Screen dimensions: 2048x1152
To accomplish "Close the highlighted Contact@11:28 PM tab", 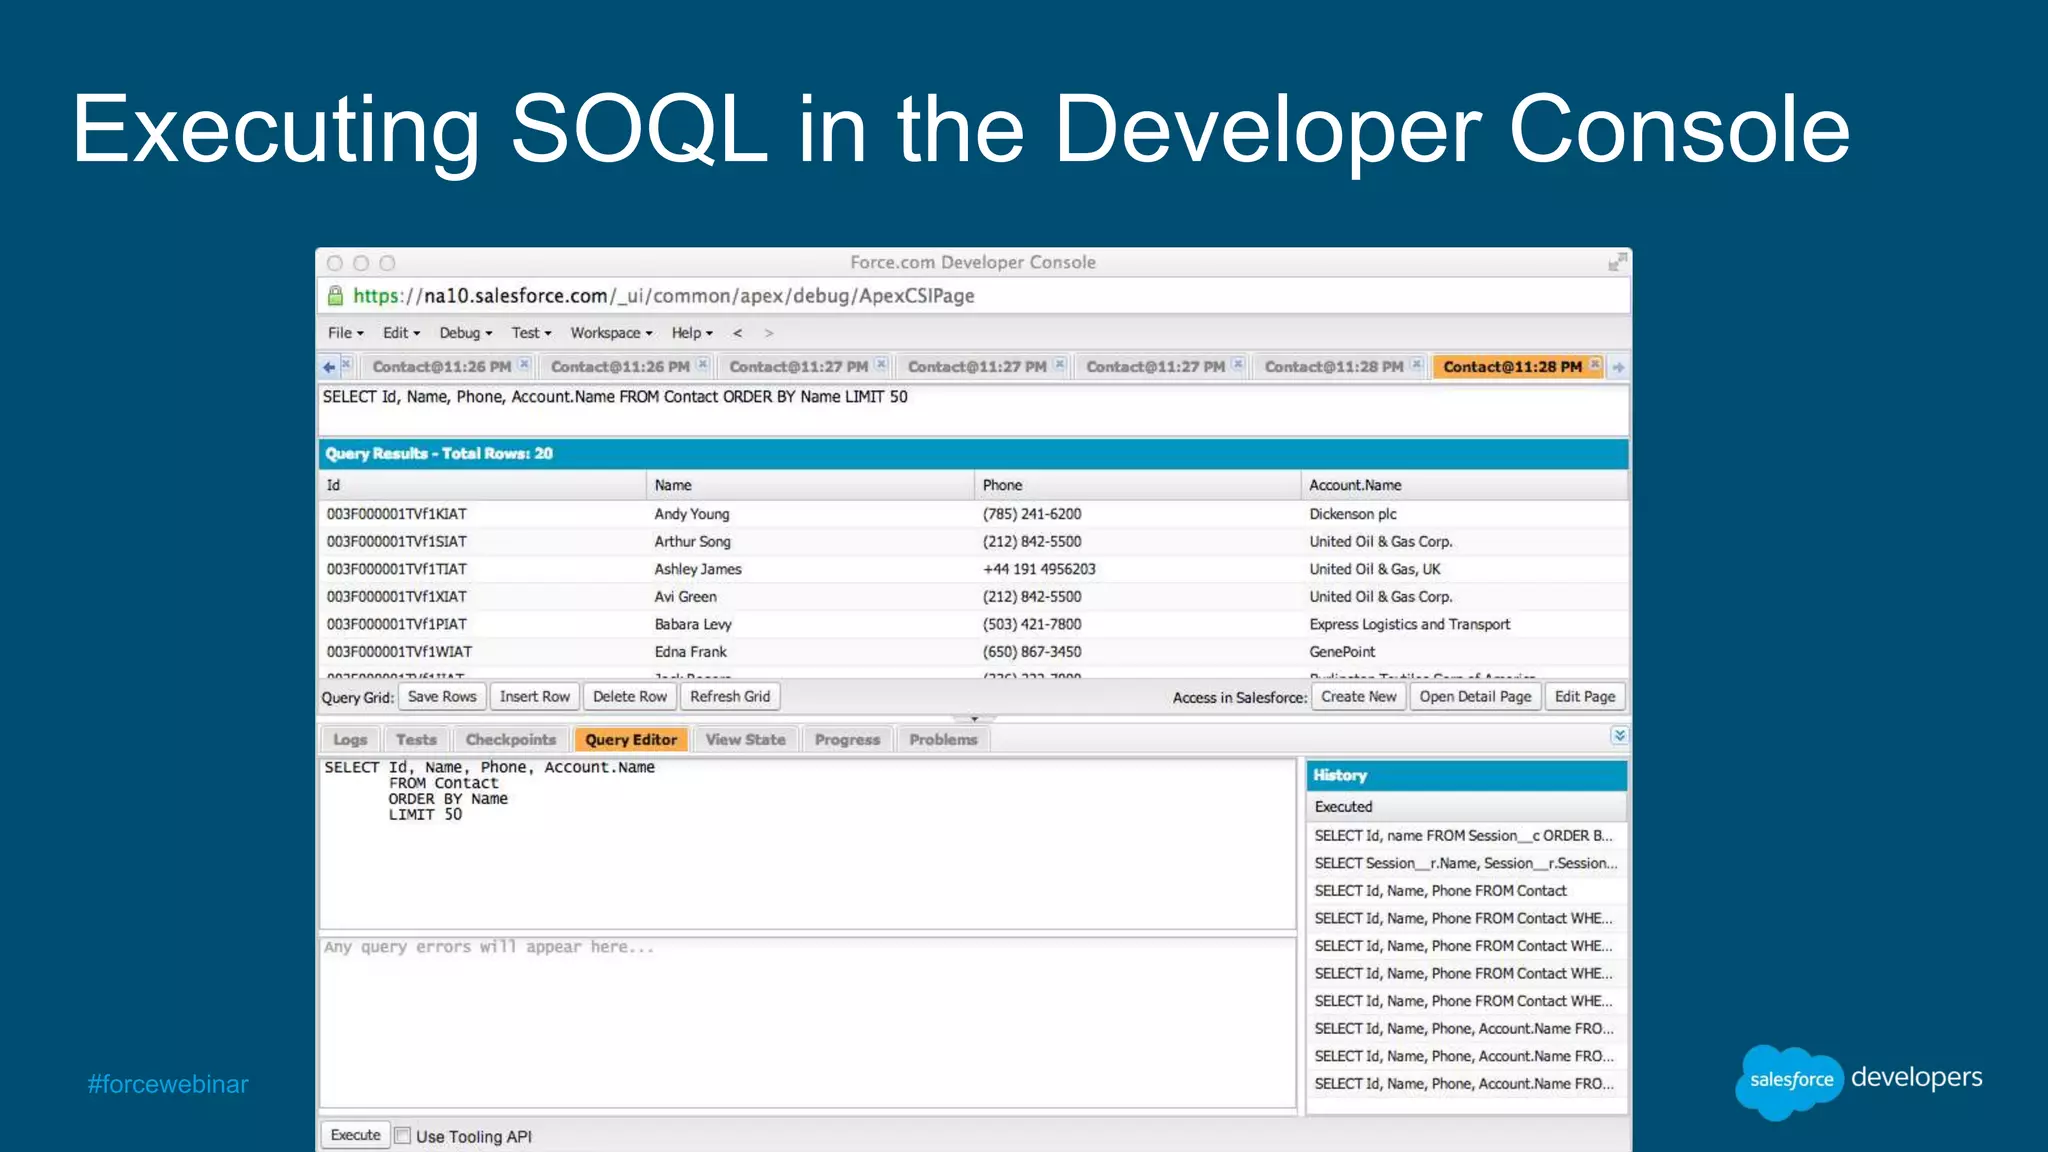I will pos(1595,364).
